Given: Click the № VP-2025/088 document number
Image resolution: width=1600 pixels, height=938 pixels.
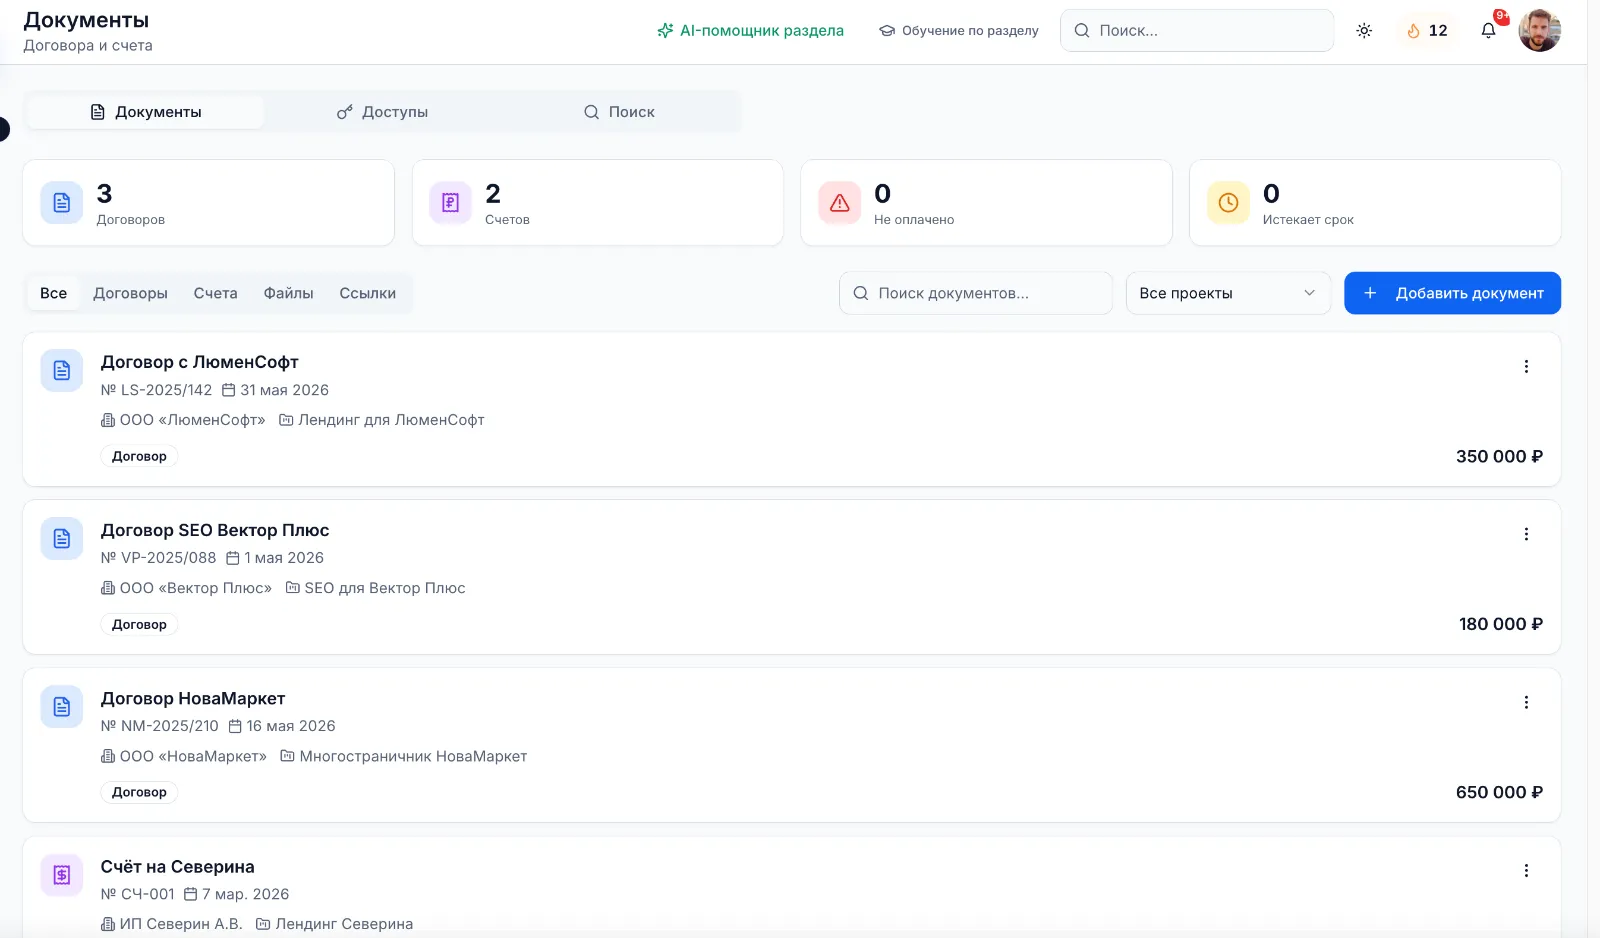Looking at the screenshot, I should [159, 558].
